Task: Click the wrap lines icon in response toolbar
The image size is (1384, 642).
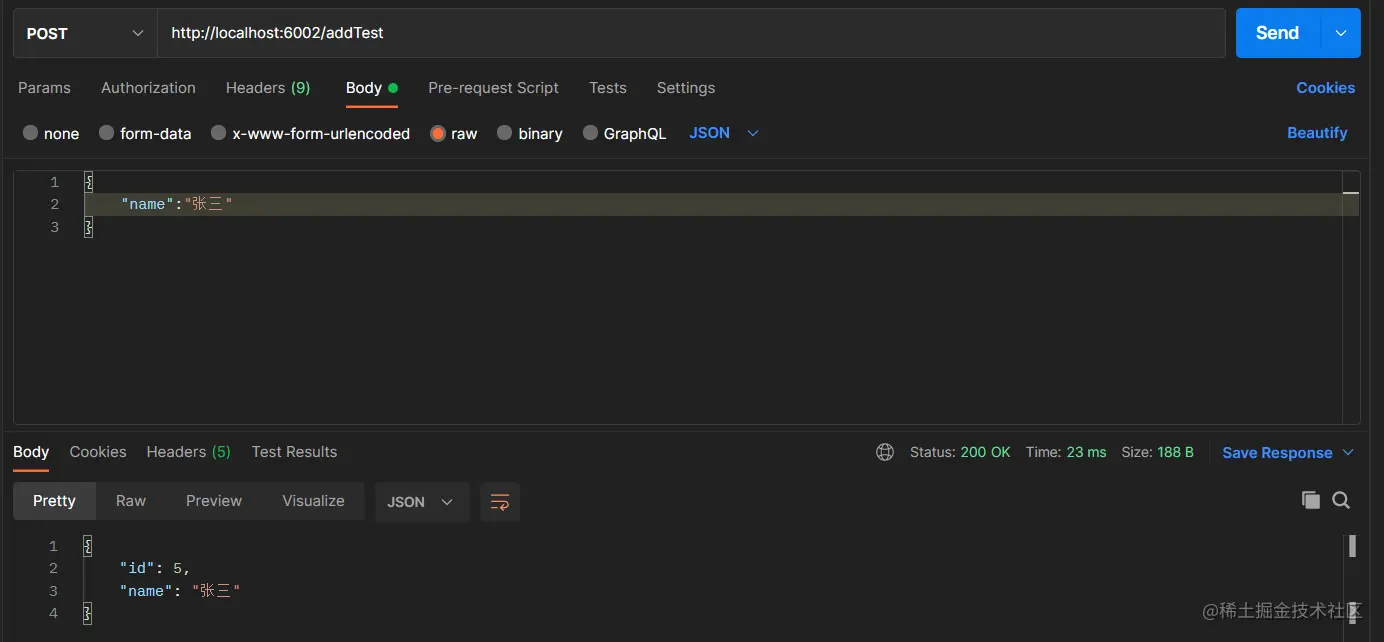Action: (500, 502)
